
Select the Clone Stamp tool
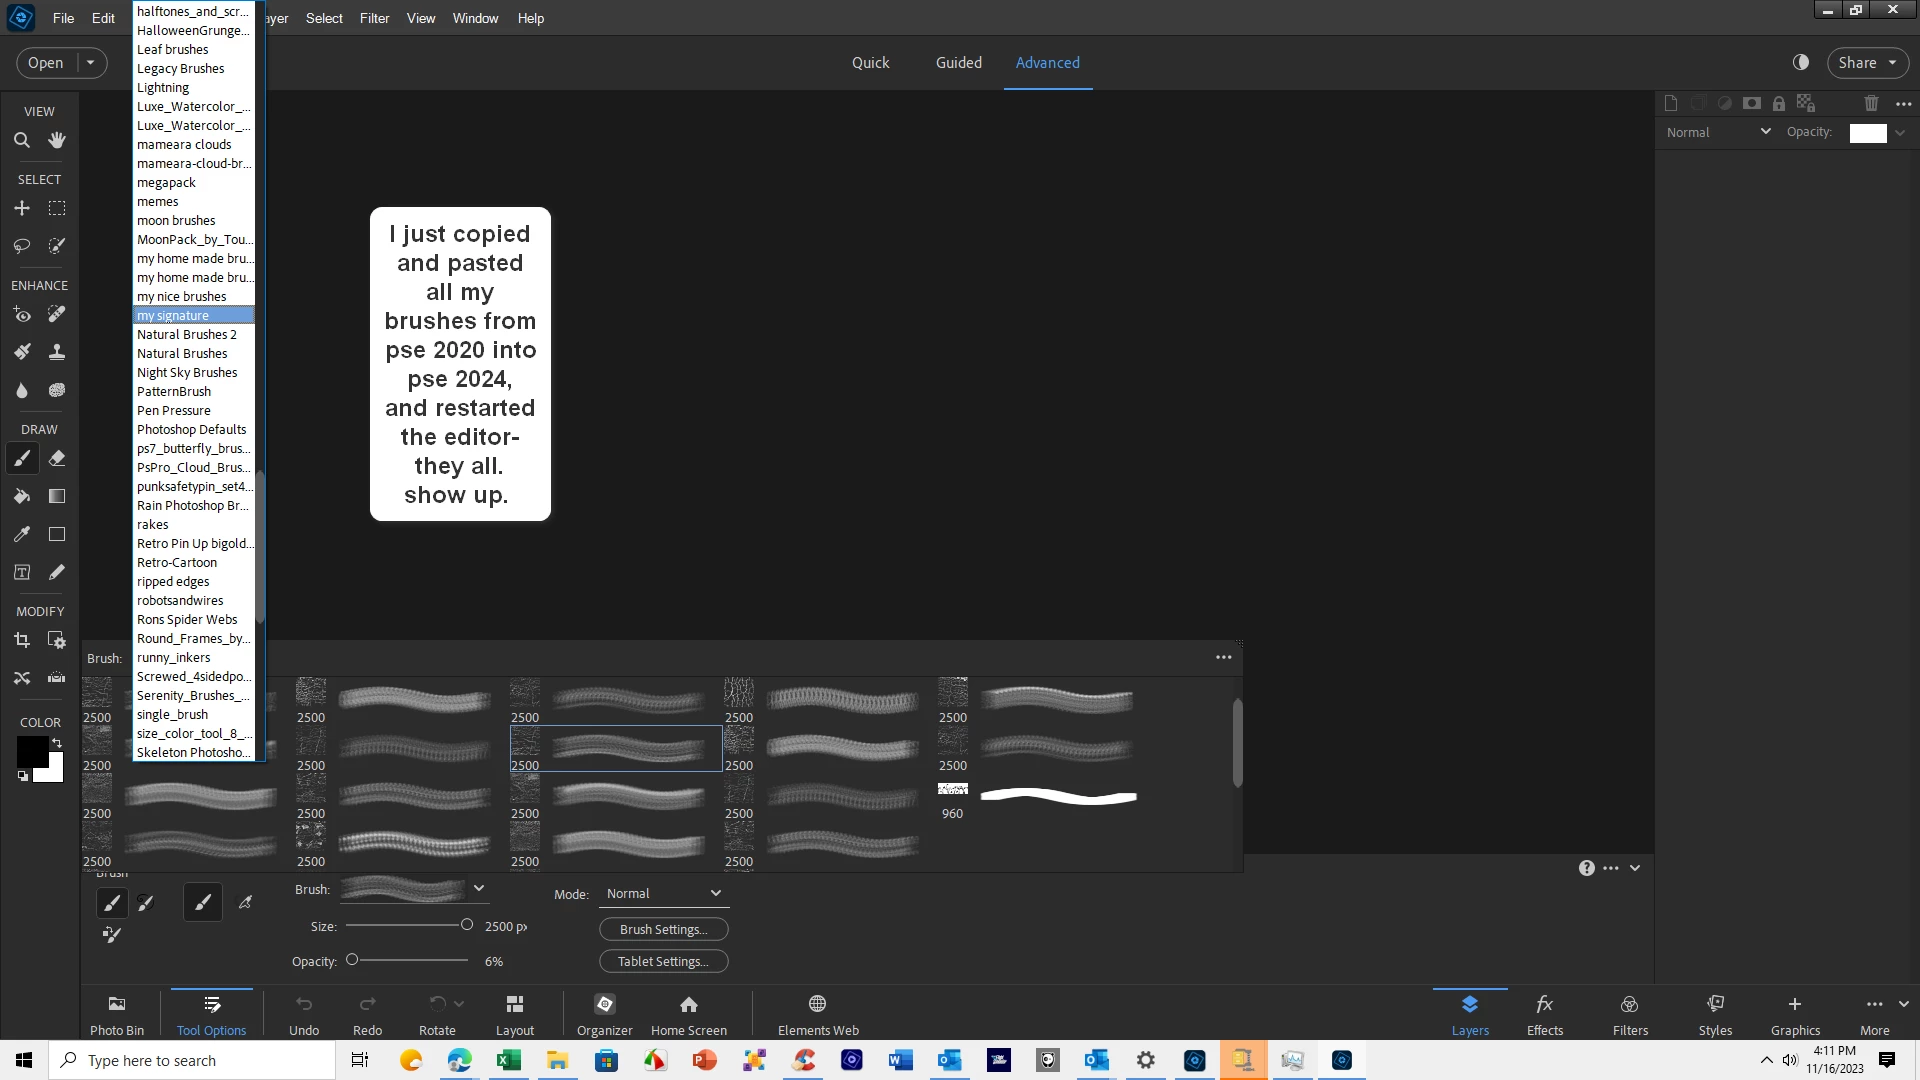point(57,352)
